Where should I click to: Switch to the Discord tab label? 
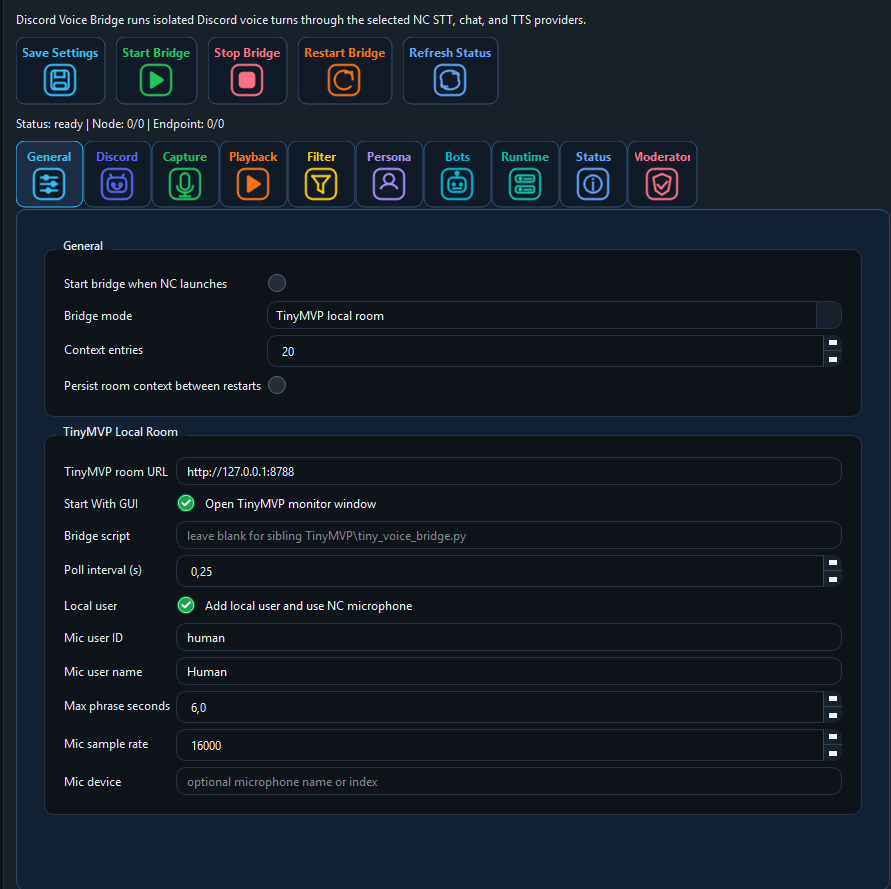coord(117,157)
